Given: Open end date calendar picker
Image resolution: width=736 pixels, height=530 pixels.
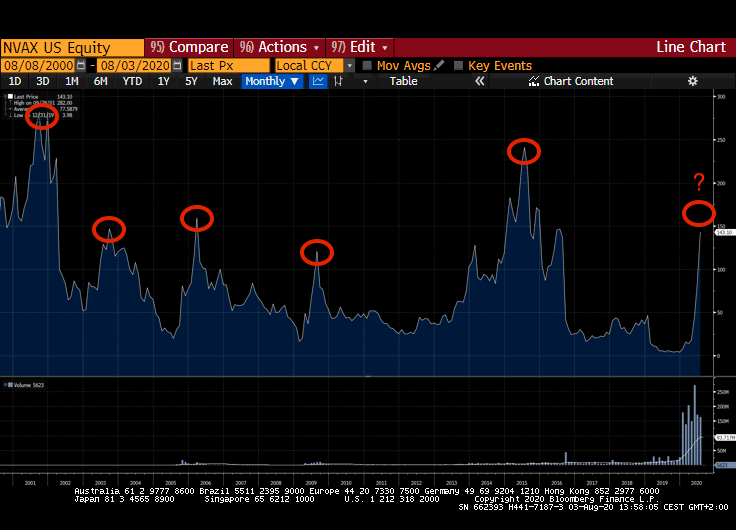Looking at the screenshot, I should 177,65.
